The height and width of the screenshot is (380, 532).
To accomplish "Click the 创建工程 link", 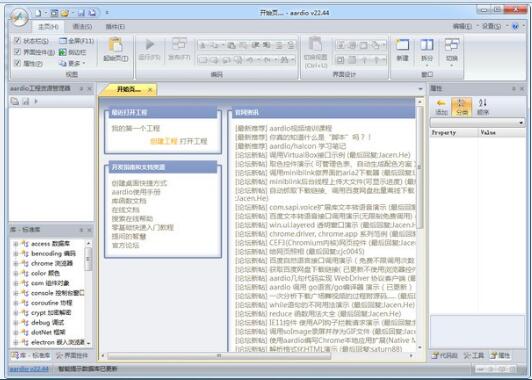I will pos(164,141).
